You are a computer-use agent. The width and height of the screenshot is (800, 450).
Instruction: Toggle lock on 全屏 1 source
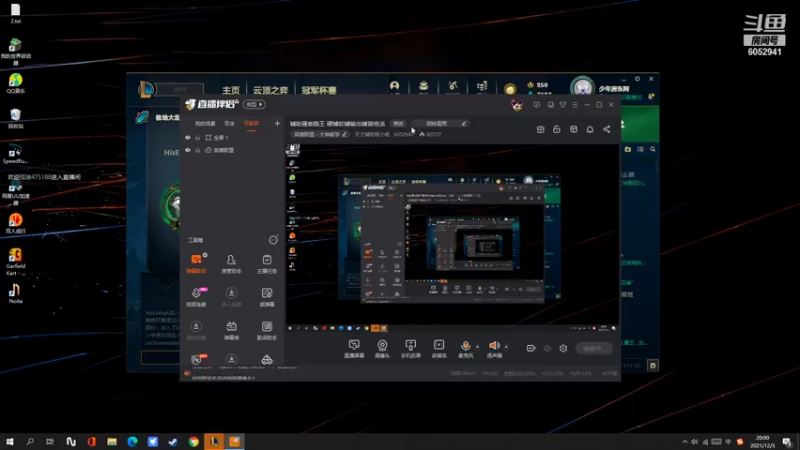197,138
